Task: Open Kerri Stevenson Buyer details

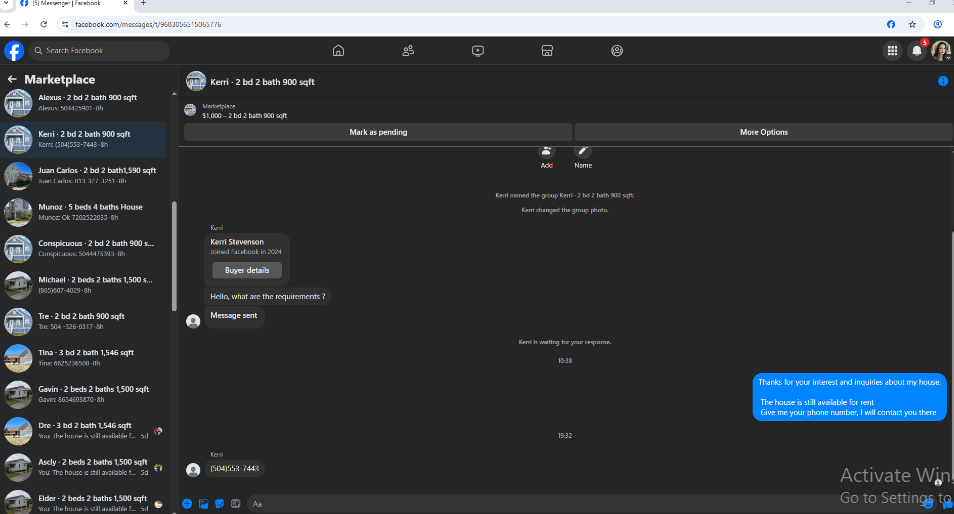Action: tap(247, 270)
